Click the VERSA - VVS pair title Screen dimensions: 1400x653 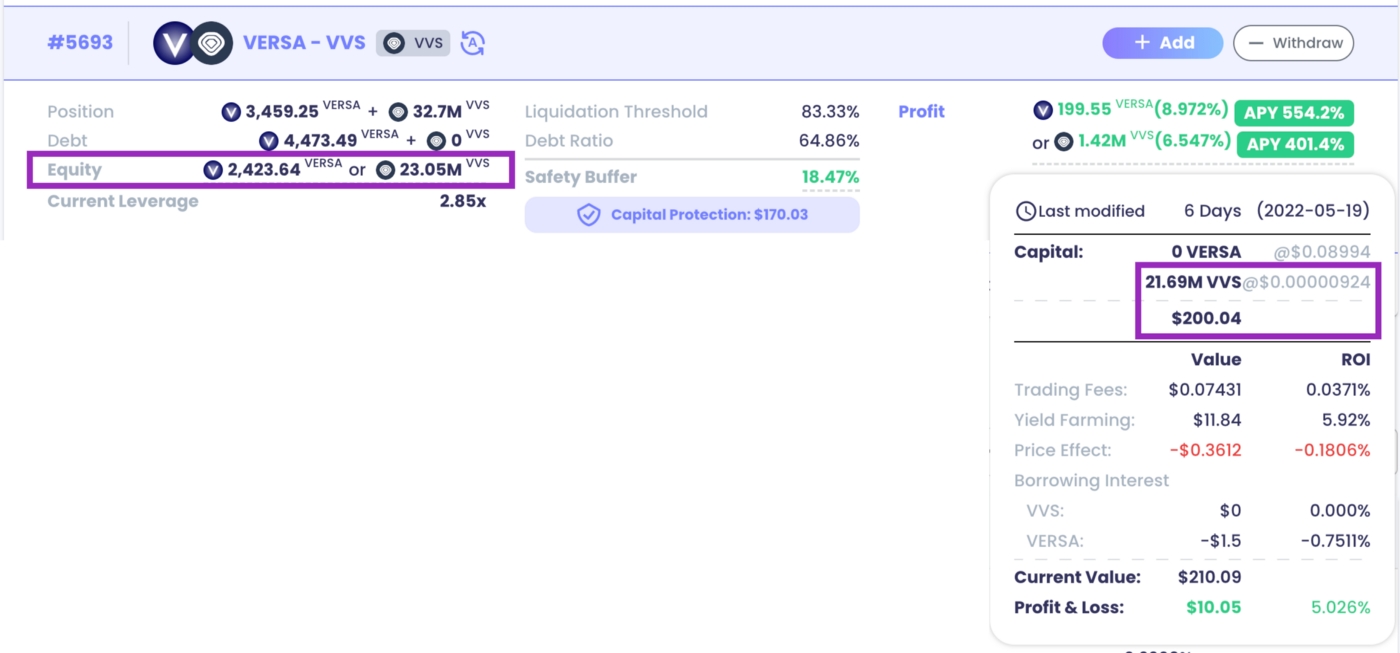[304, 43]
